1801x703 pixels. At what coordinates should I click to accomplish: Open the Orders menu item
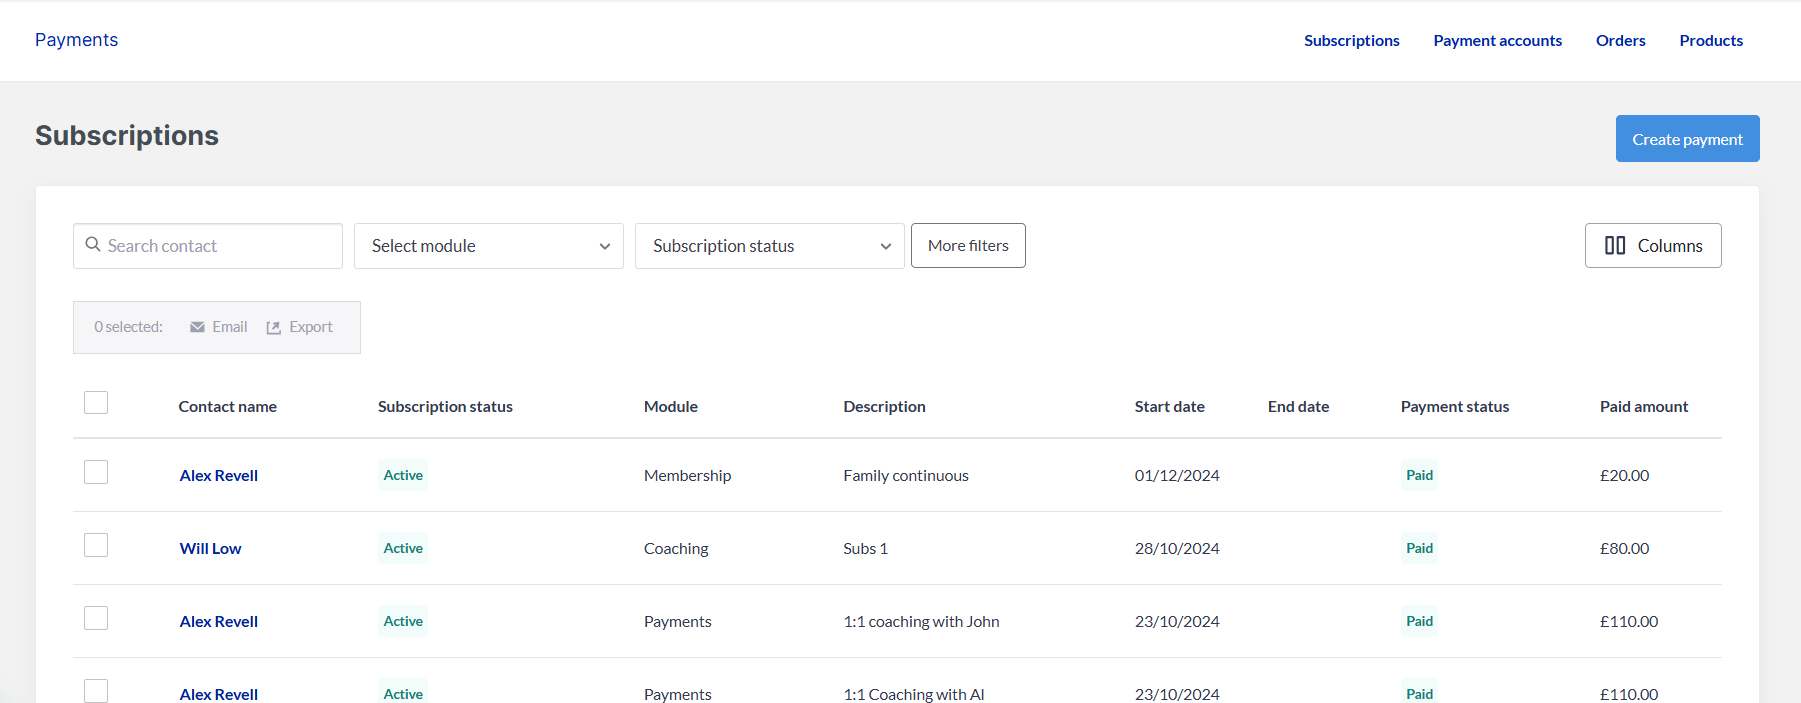(1620, 41)
